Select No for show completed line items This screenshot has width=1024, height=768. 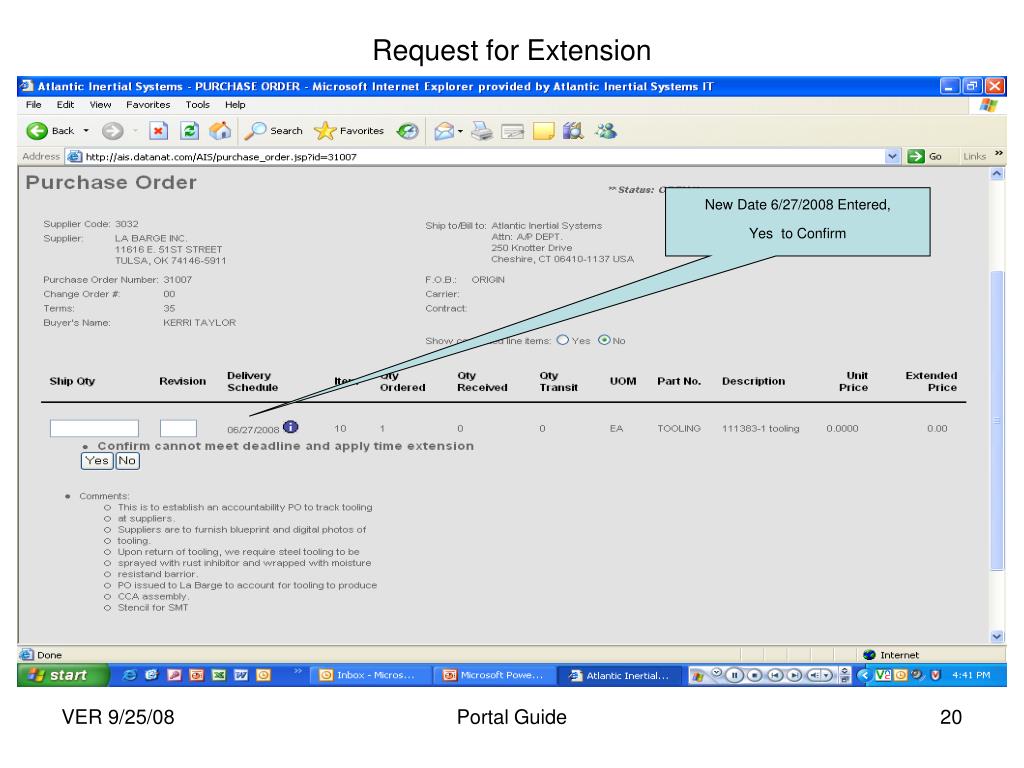tap(604, 340)
